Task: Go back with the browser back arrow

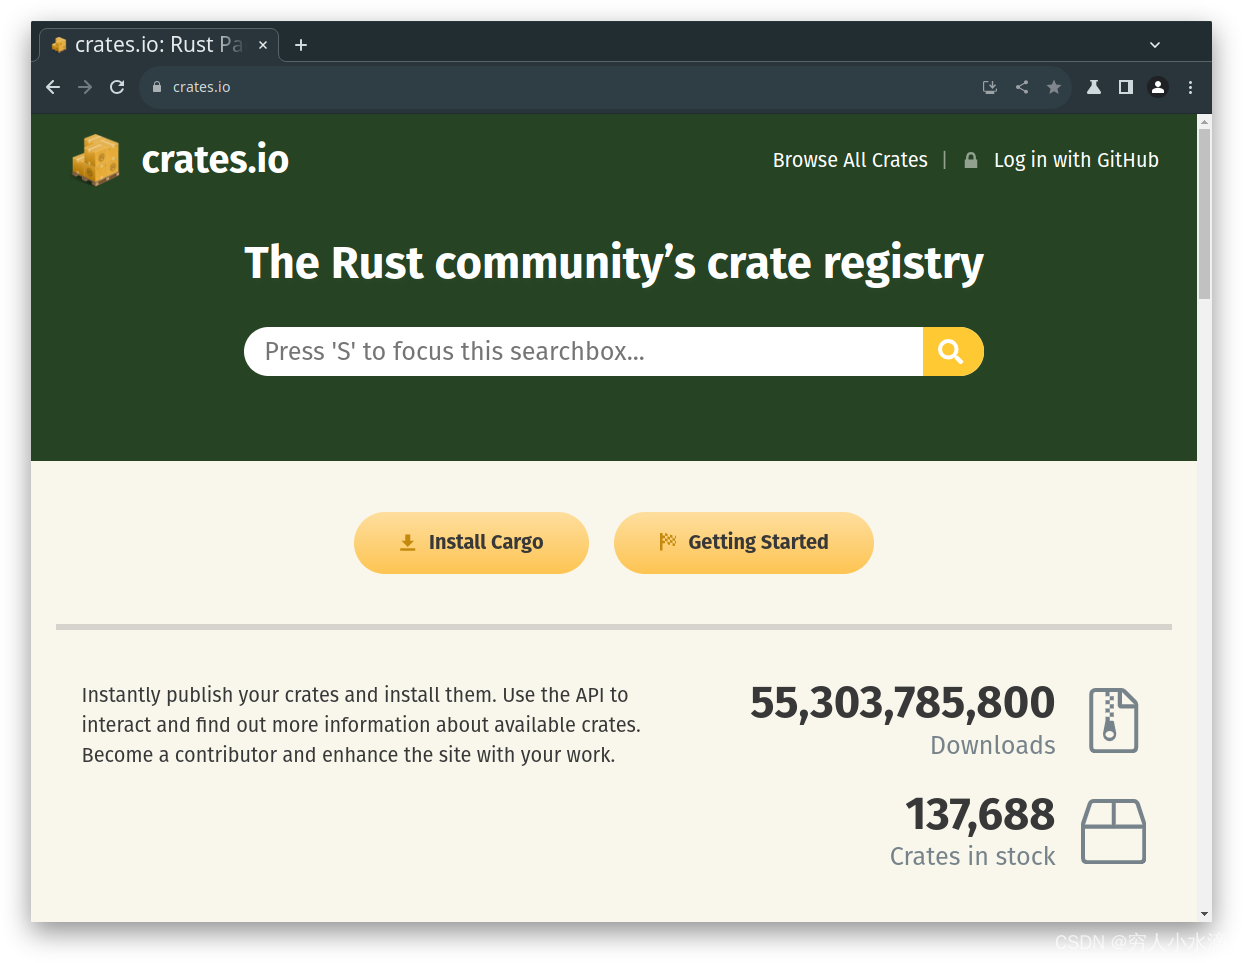Action: [53, 87]
